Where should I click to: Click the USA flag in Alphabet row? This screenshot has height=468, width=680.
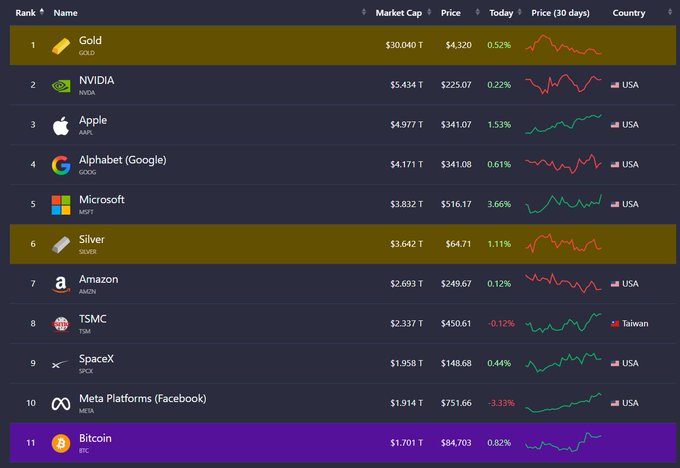(615, 164)
